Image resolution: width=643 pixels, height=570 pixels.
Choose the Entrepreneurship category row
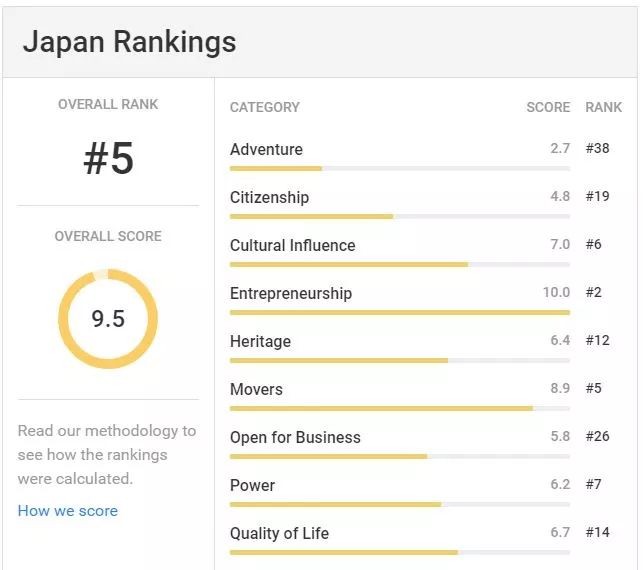290,294
